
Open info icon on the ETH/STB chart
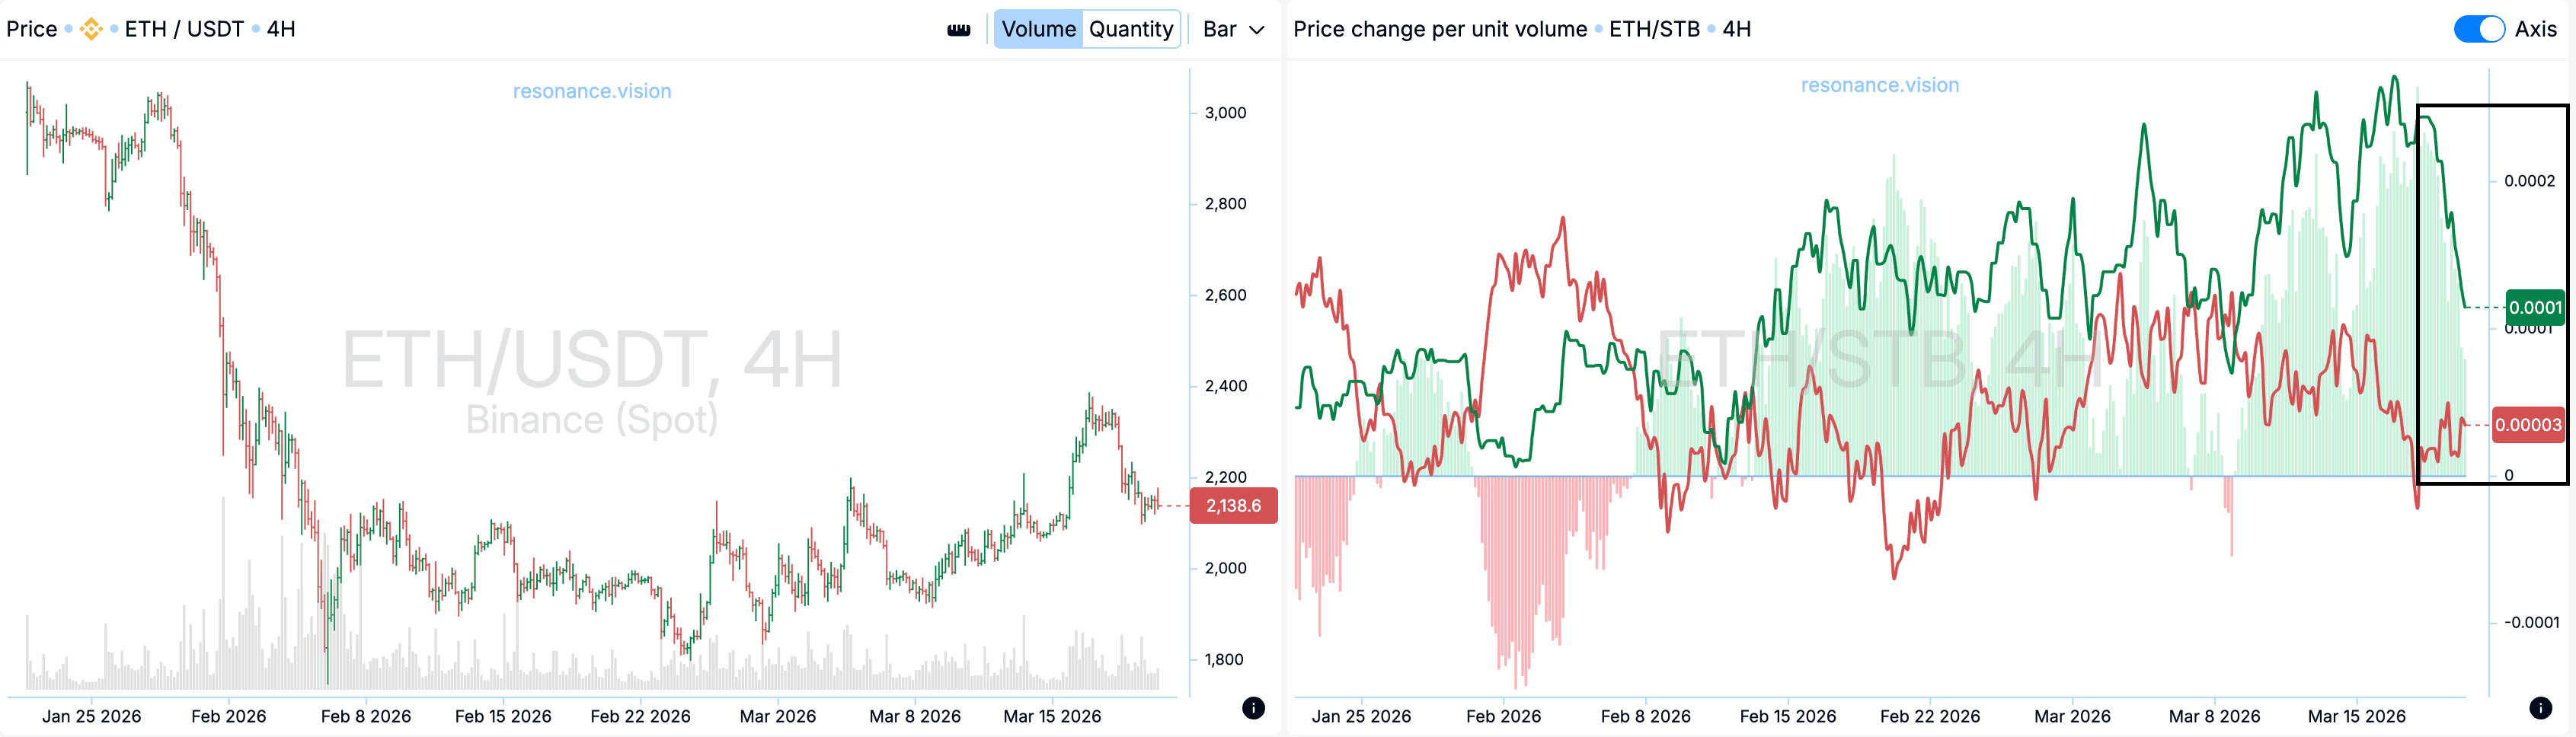pos(2540,708)
